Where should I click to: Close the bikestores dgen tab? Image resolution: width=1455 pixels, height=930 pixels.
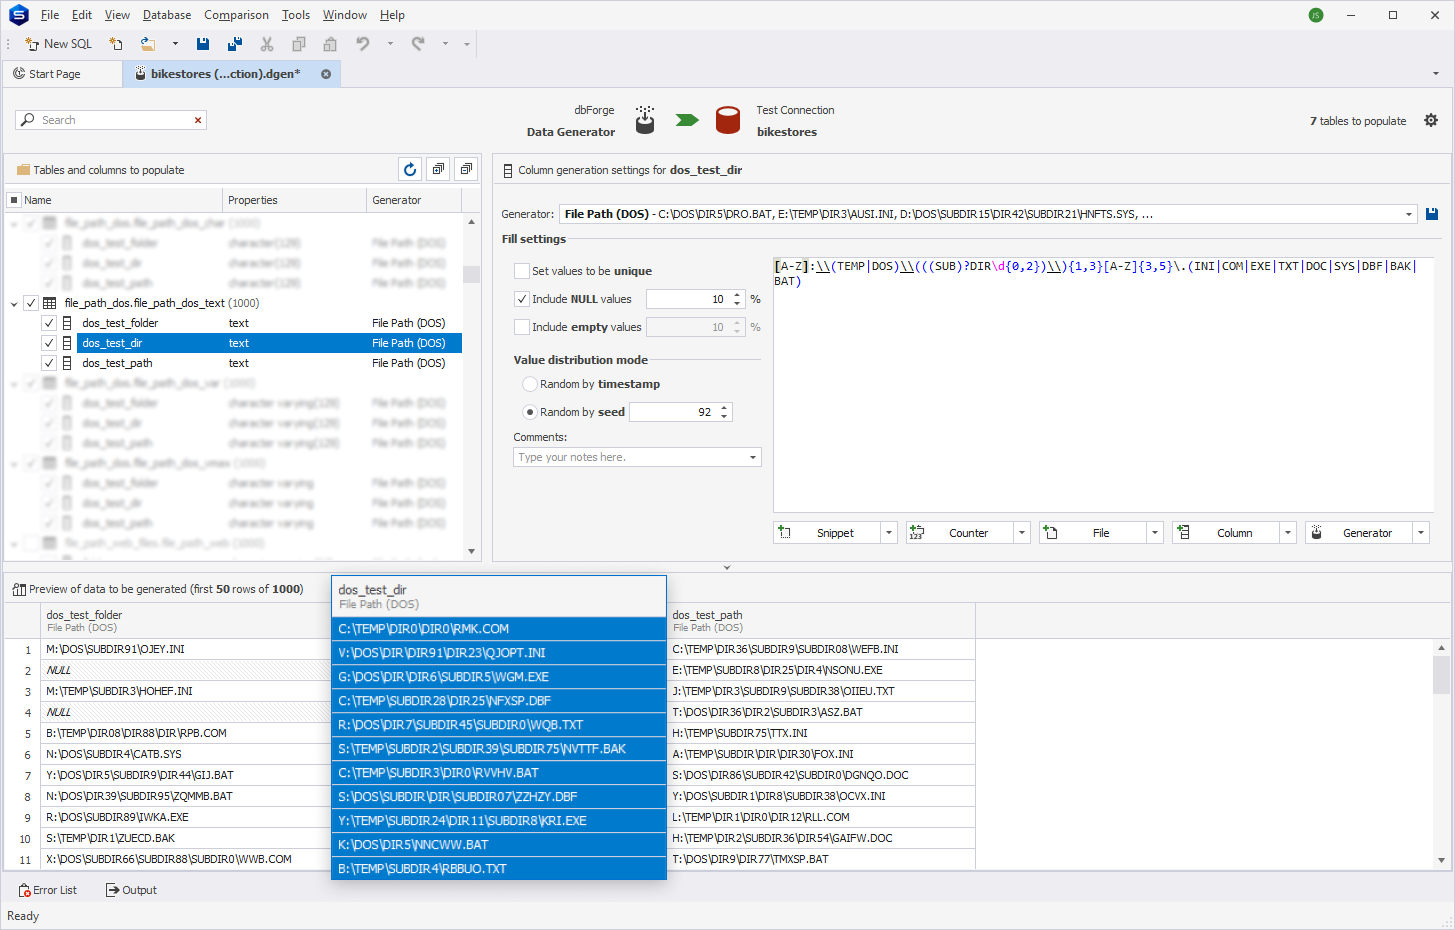point(326,74)
